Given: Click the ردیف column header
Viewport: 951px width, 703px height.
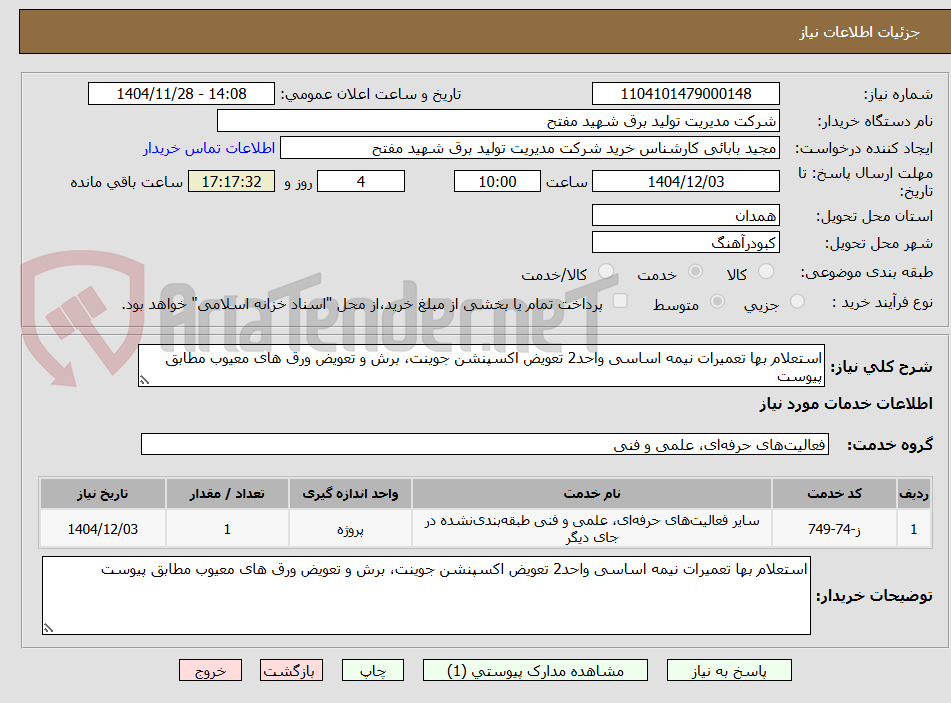Looking at the screenshot, I should pyautogui.click(x=914, y=494).
